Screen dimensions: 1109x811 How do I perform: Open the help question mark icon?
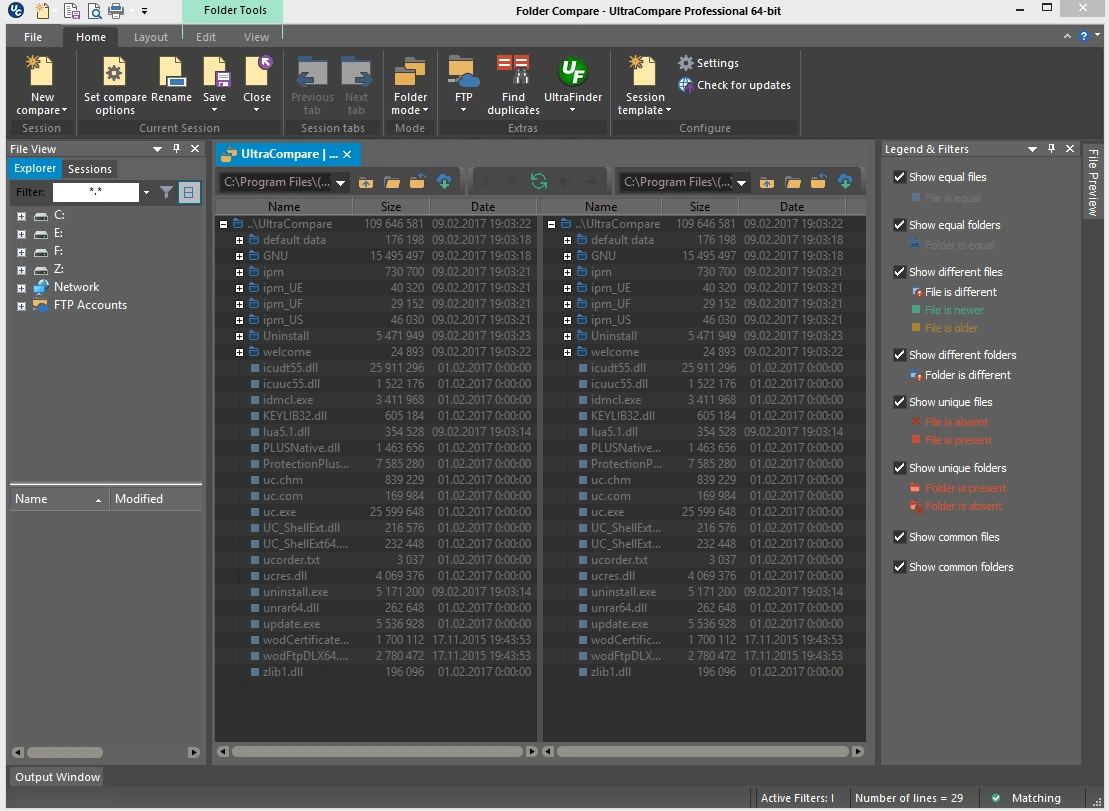pos(1084,36)
